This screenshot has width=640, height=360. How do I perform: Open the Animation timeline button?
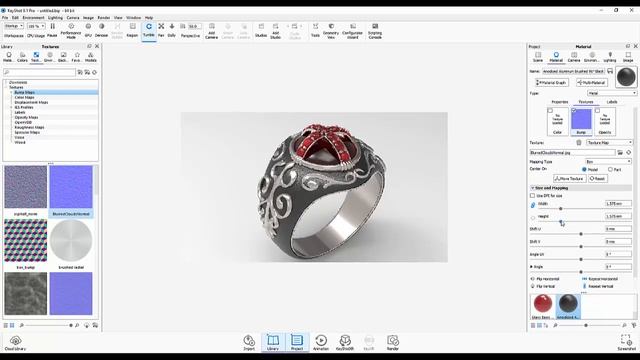tap(321, 343)
